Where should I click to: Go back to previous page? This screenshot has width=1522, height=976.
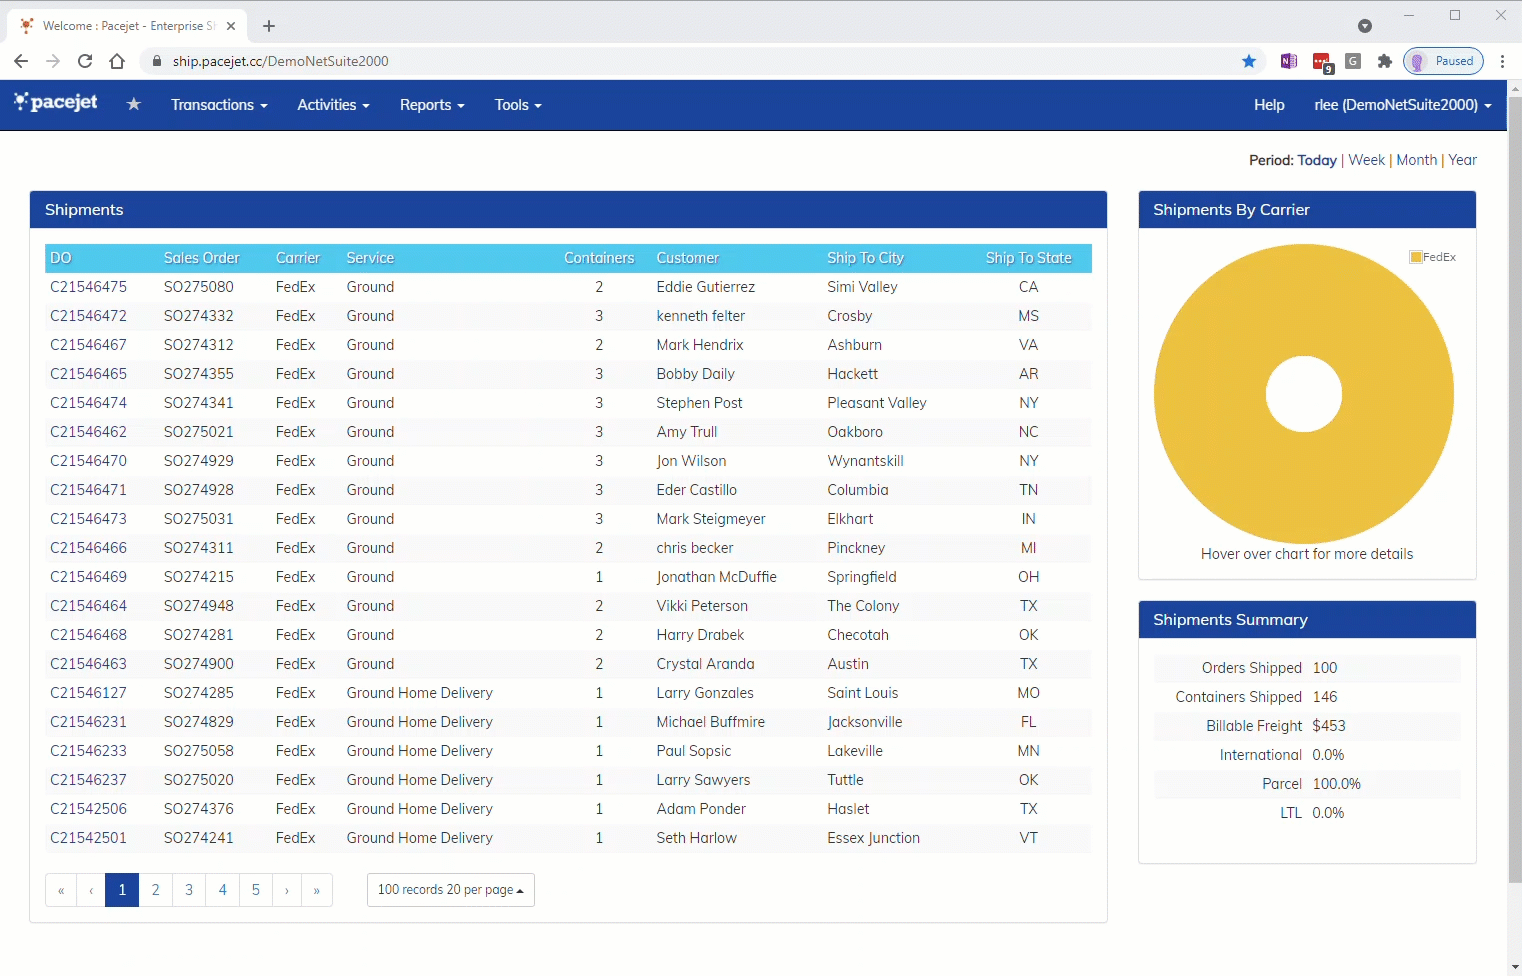(x=21, y=61)
